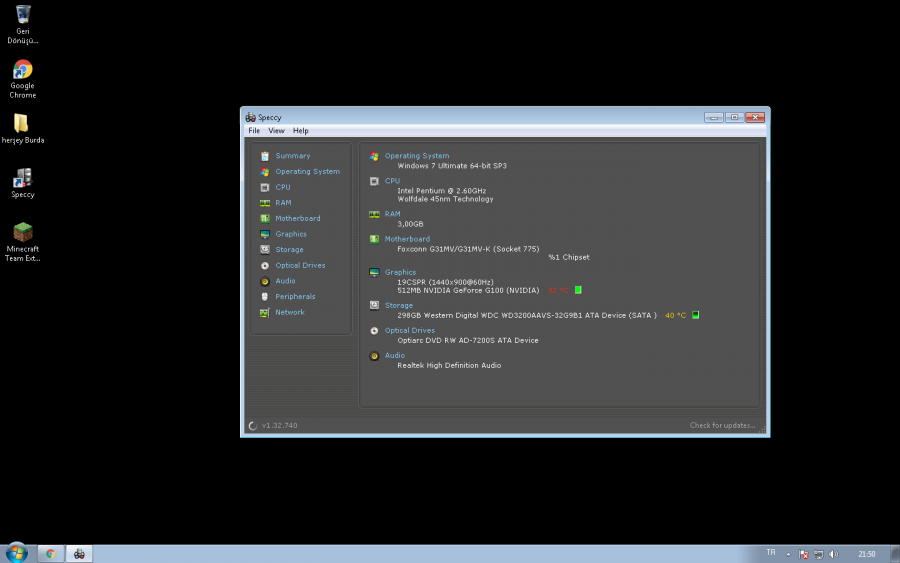
Task: Select Graphics in the sidebar
Action: pyautogui.click(x=290, y=234)
